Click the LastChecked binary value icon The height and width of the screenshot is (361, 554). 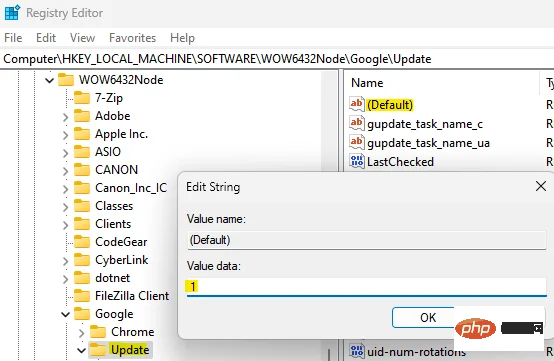356,161
